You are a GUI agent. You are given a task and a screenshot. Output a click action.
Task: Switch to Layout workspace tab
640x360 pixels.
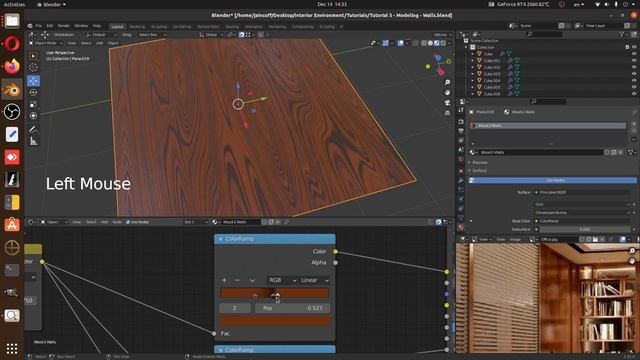(x=117, y=27)
